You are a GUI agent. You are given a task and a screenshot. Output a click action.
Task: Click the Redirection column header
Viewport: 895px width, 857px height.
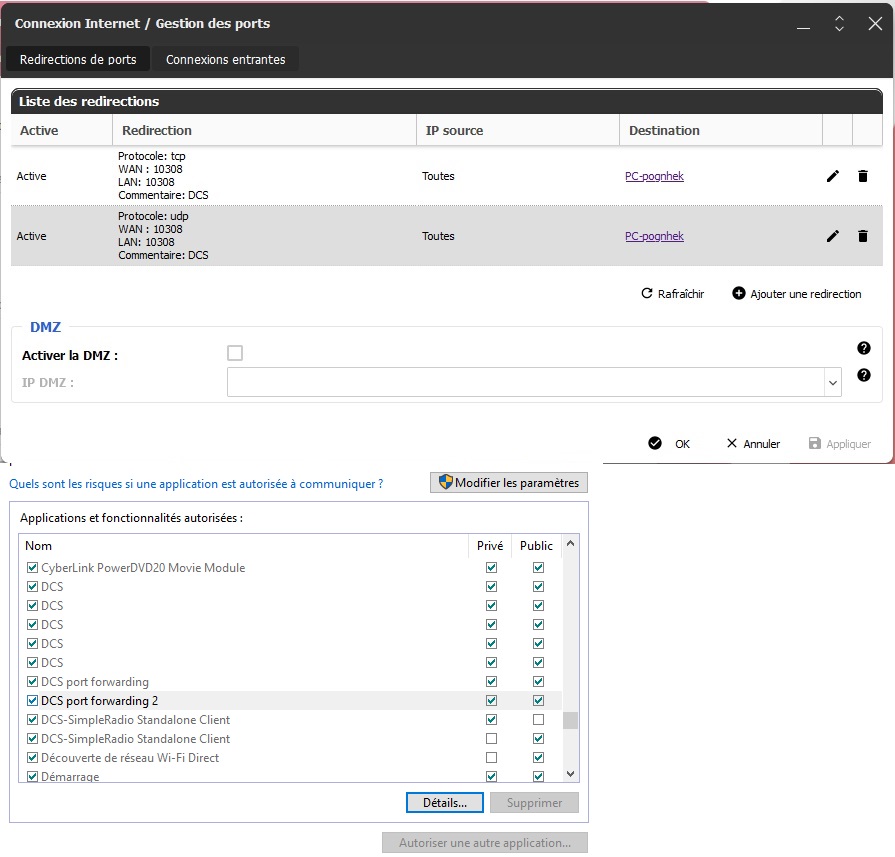click(264, 130)
